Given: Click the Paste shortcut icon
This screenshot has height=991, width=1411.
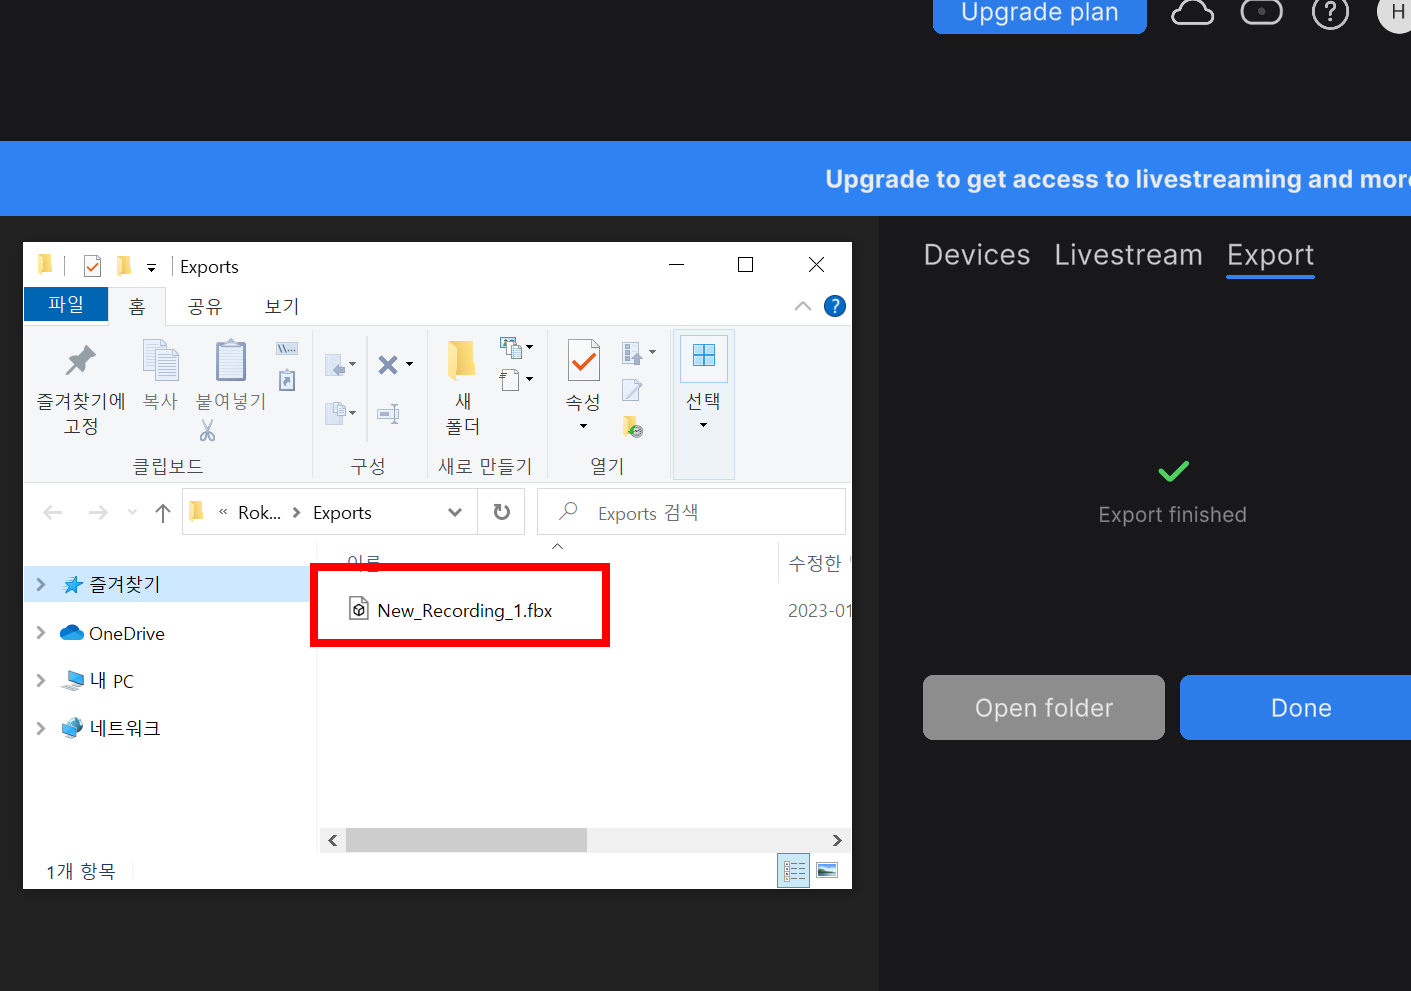Looking at the screenshot, I should (287, 380).
